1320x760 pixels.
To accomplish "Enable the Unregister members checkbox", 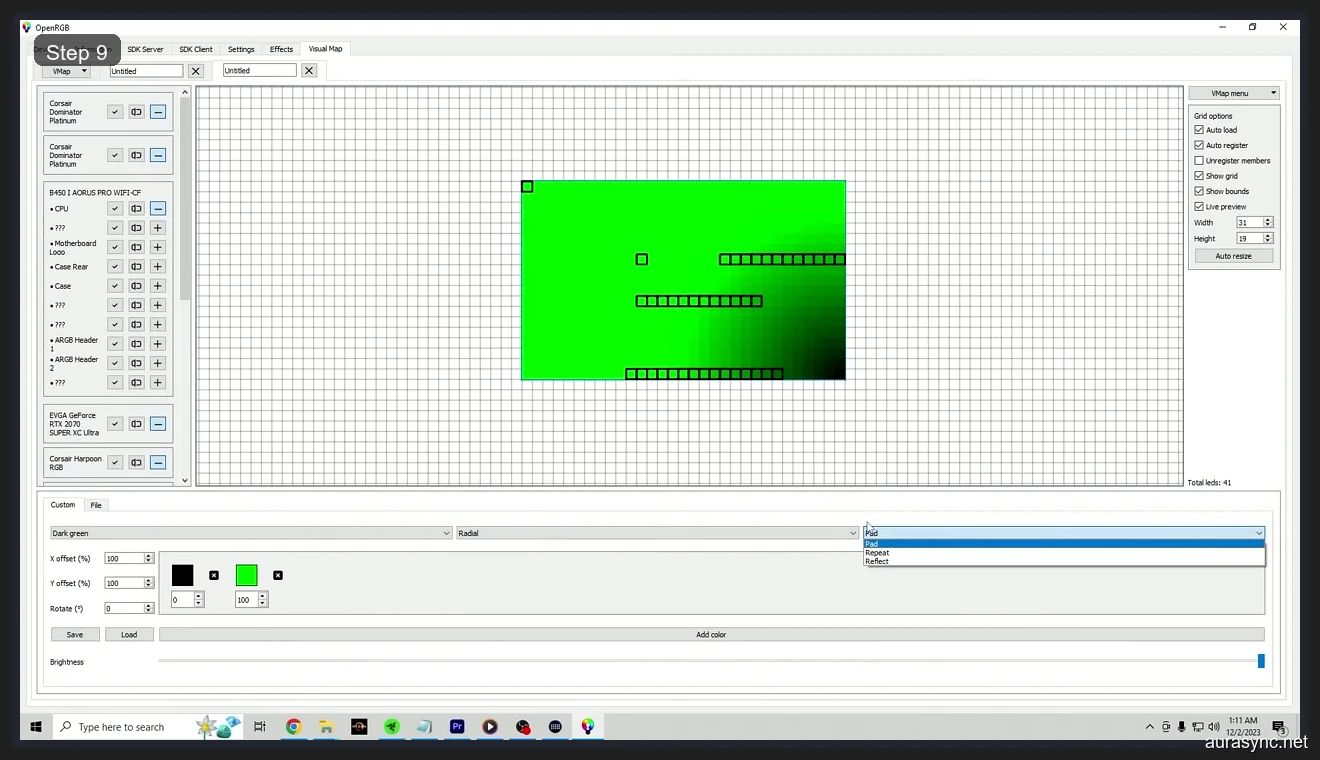I will tap(1199, 160).
